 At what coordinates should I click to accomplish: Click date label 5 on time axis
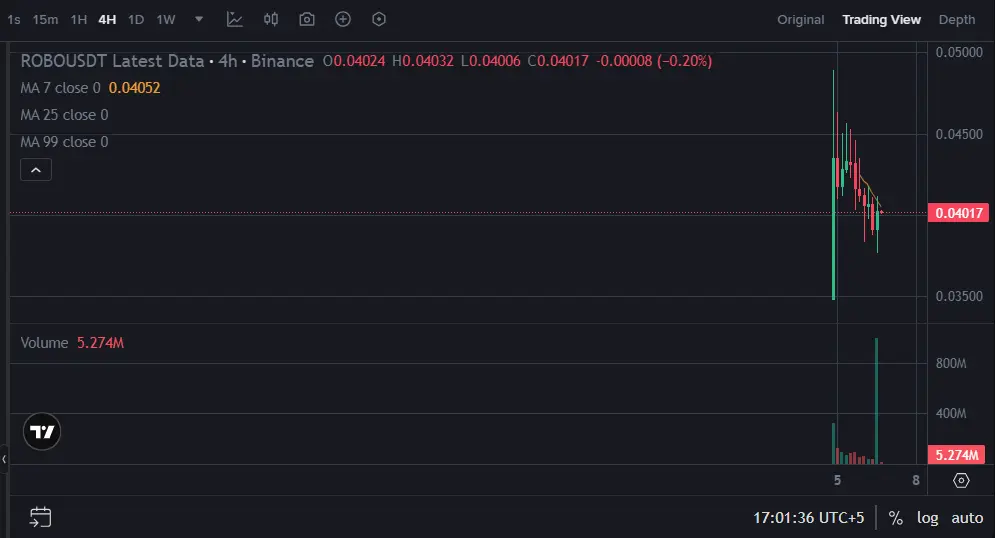(x=838, y=480)
